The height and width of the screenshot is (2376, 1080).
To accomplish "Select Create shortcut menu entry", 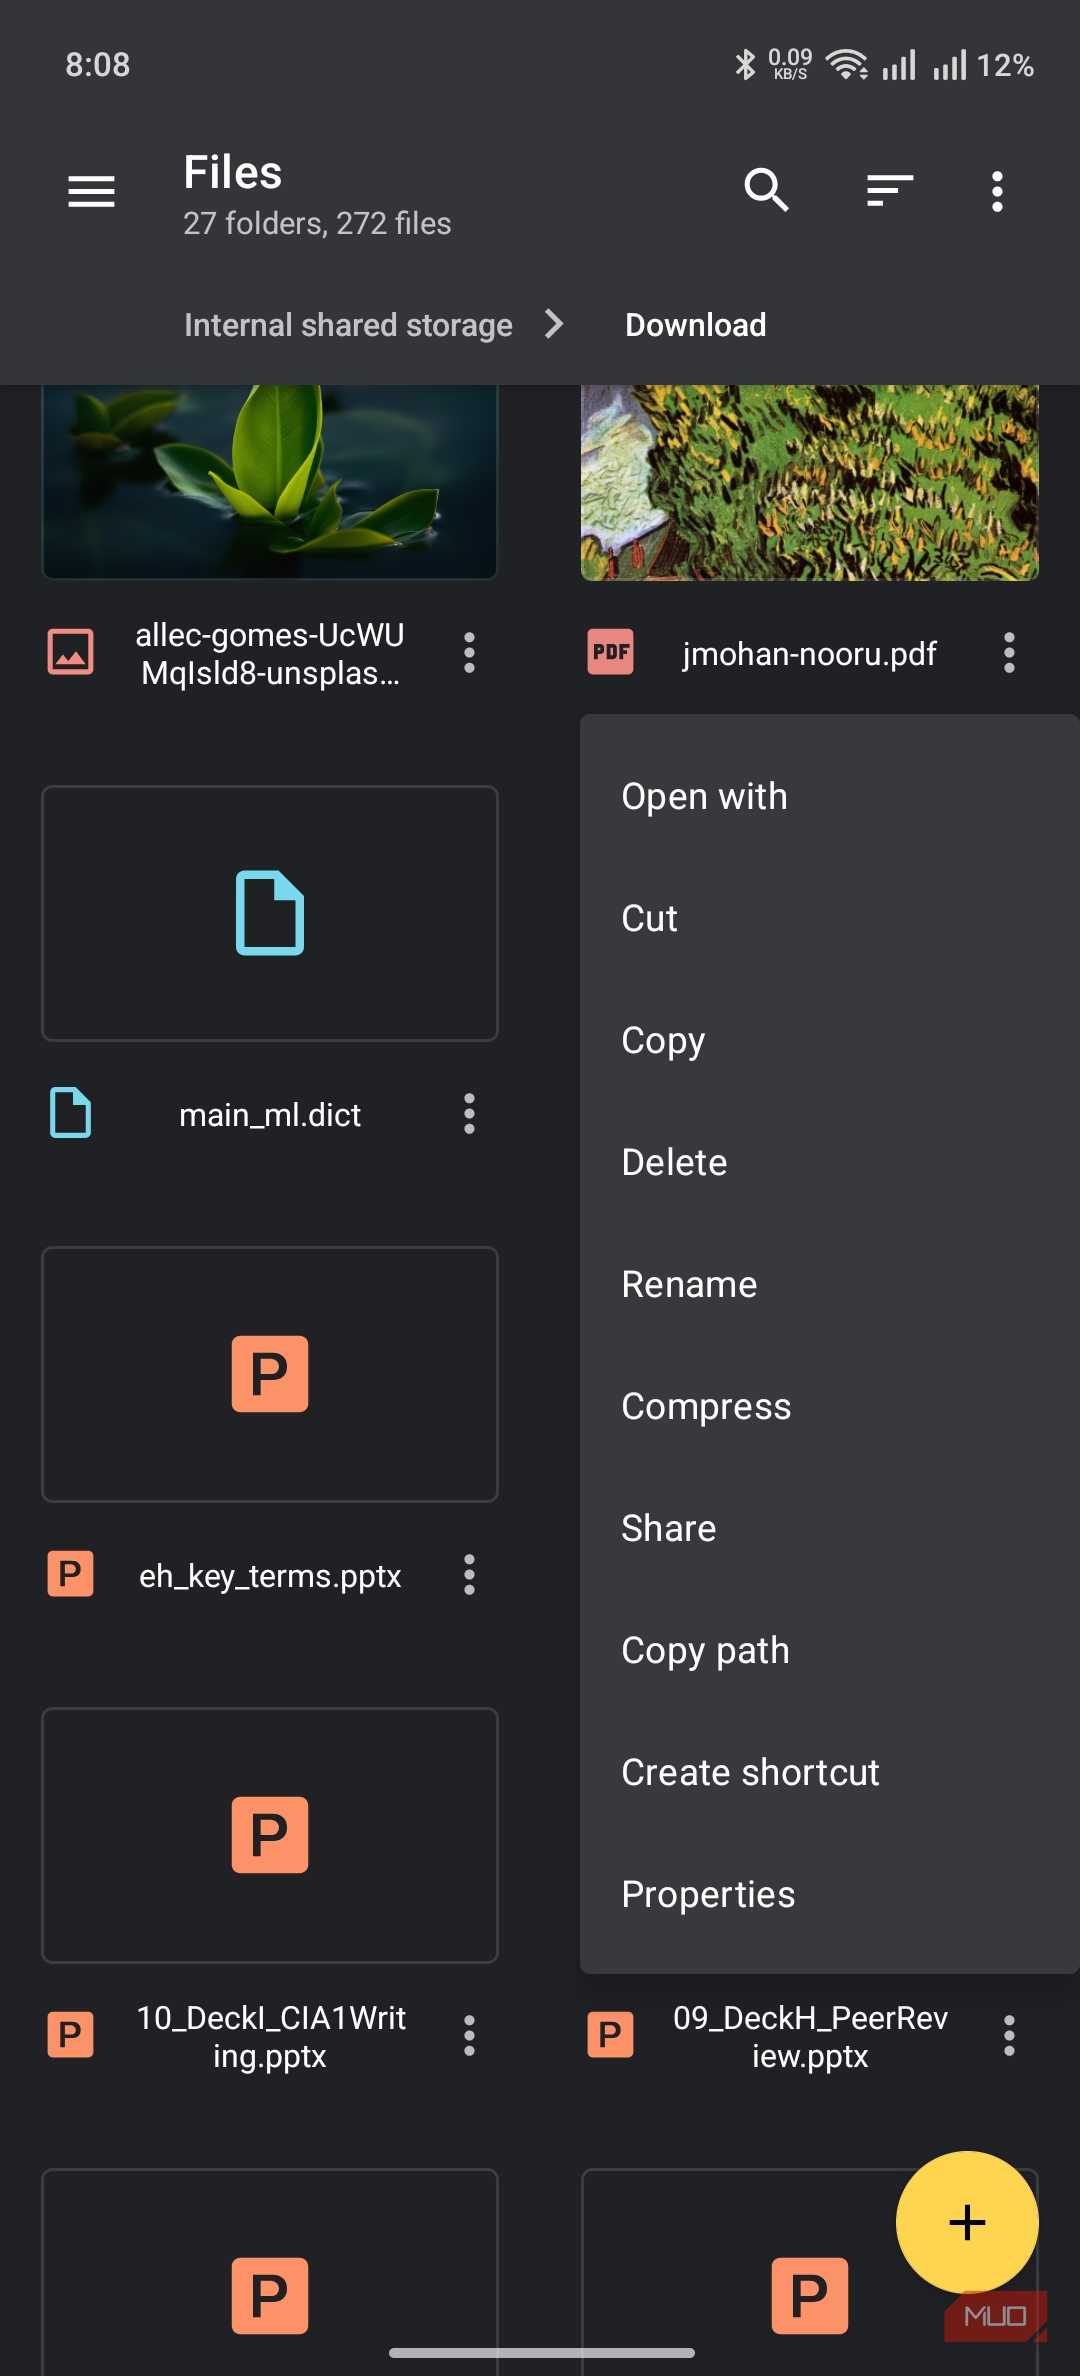I will (829, 1773).
